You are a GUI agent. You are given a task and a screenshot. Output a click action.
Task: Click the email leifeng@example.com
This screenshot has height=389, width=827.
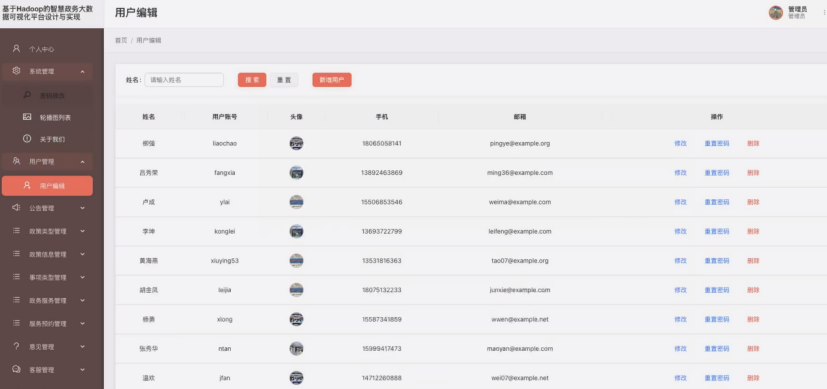click(x=520, y=231)
